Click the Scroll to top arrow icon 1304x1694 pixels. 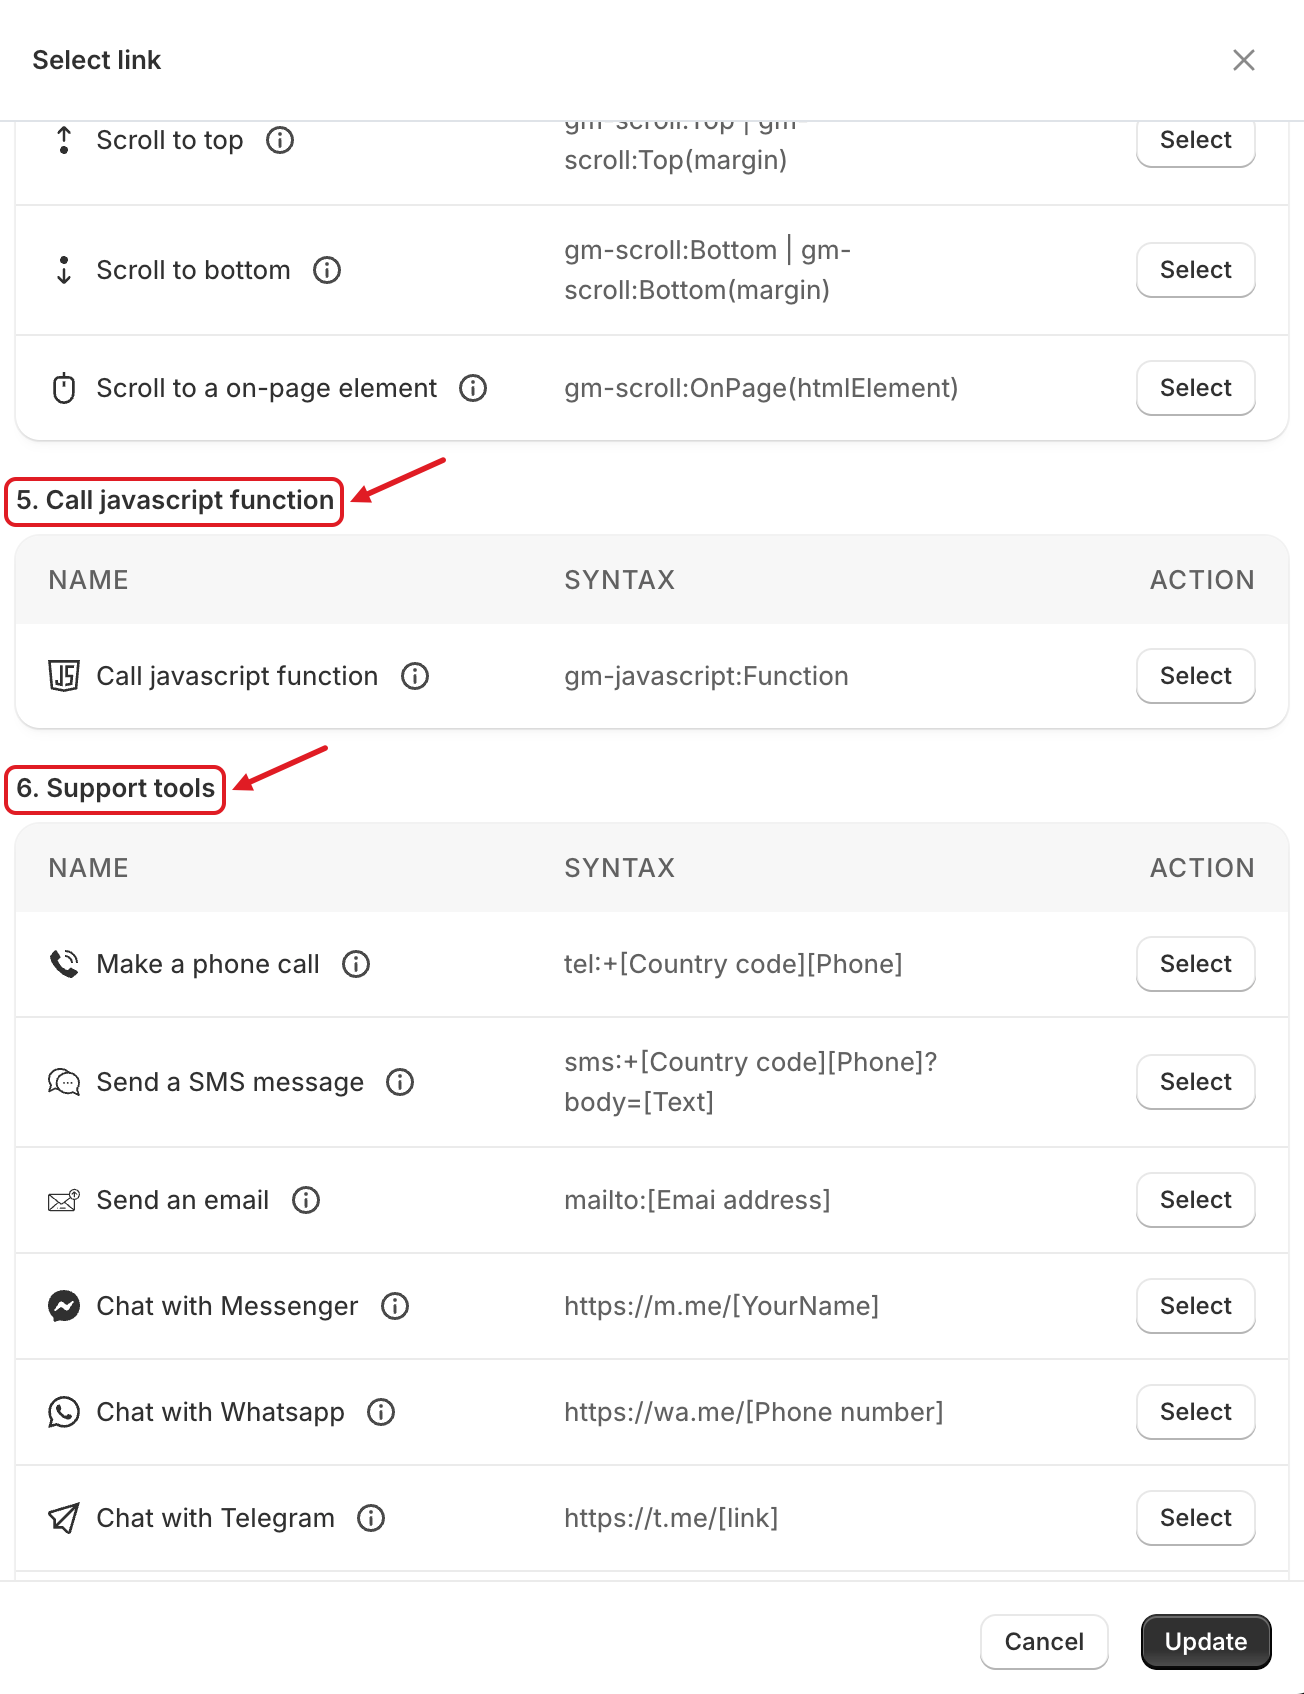coord(64,140)
